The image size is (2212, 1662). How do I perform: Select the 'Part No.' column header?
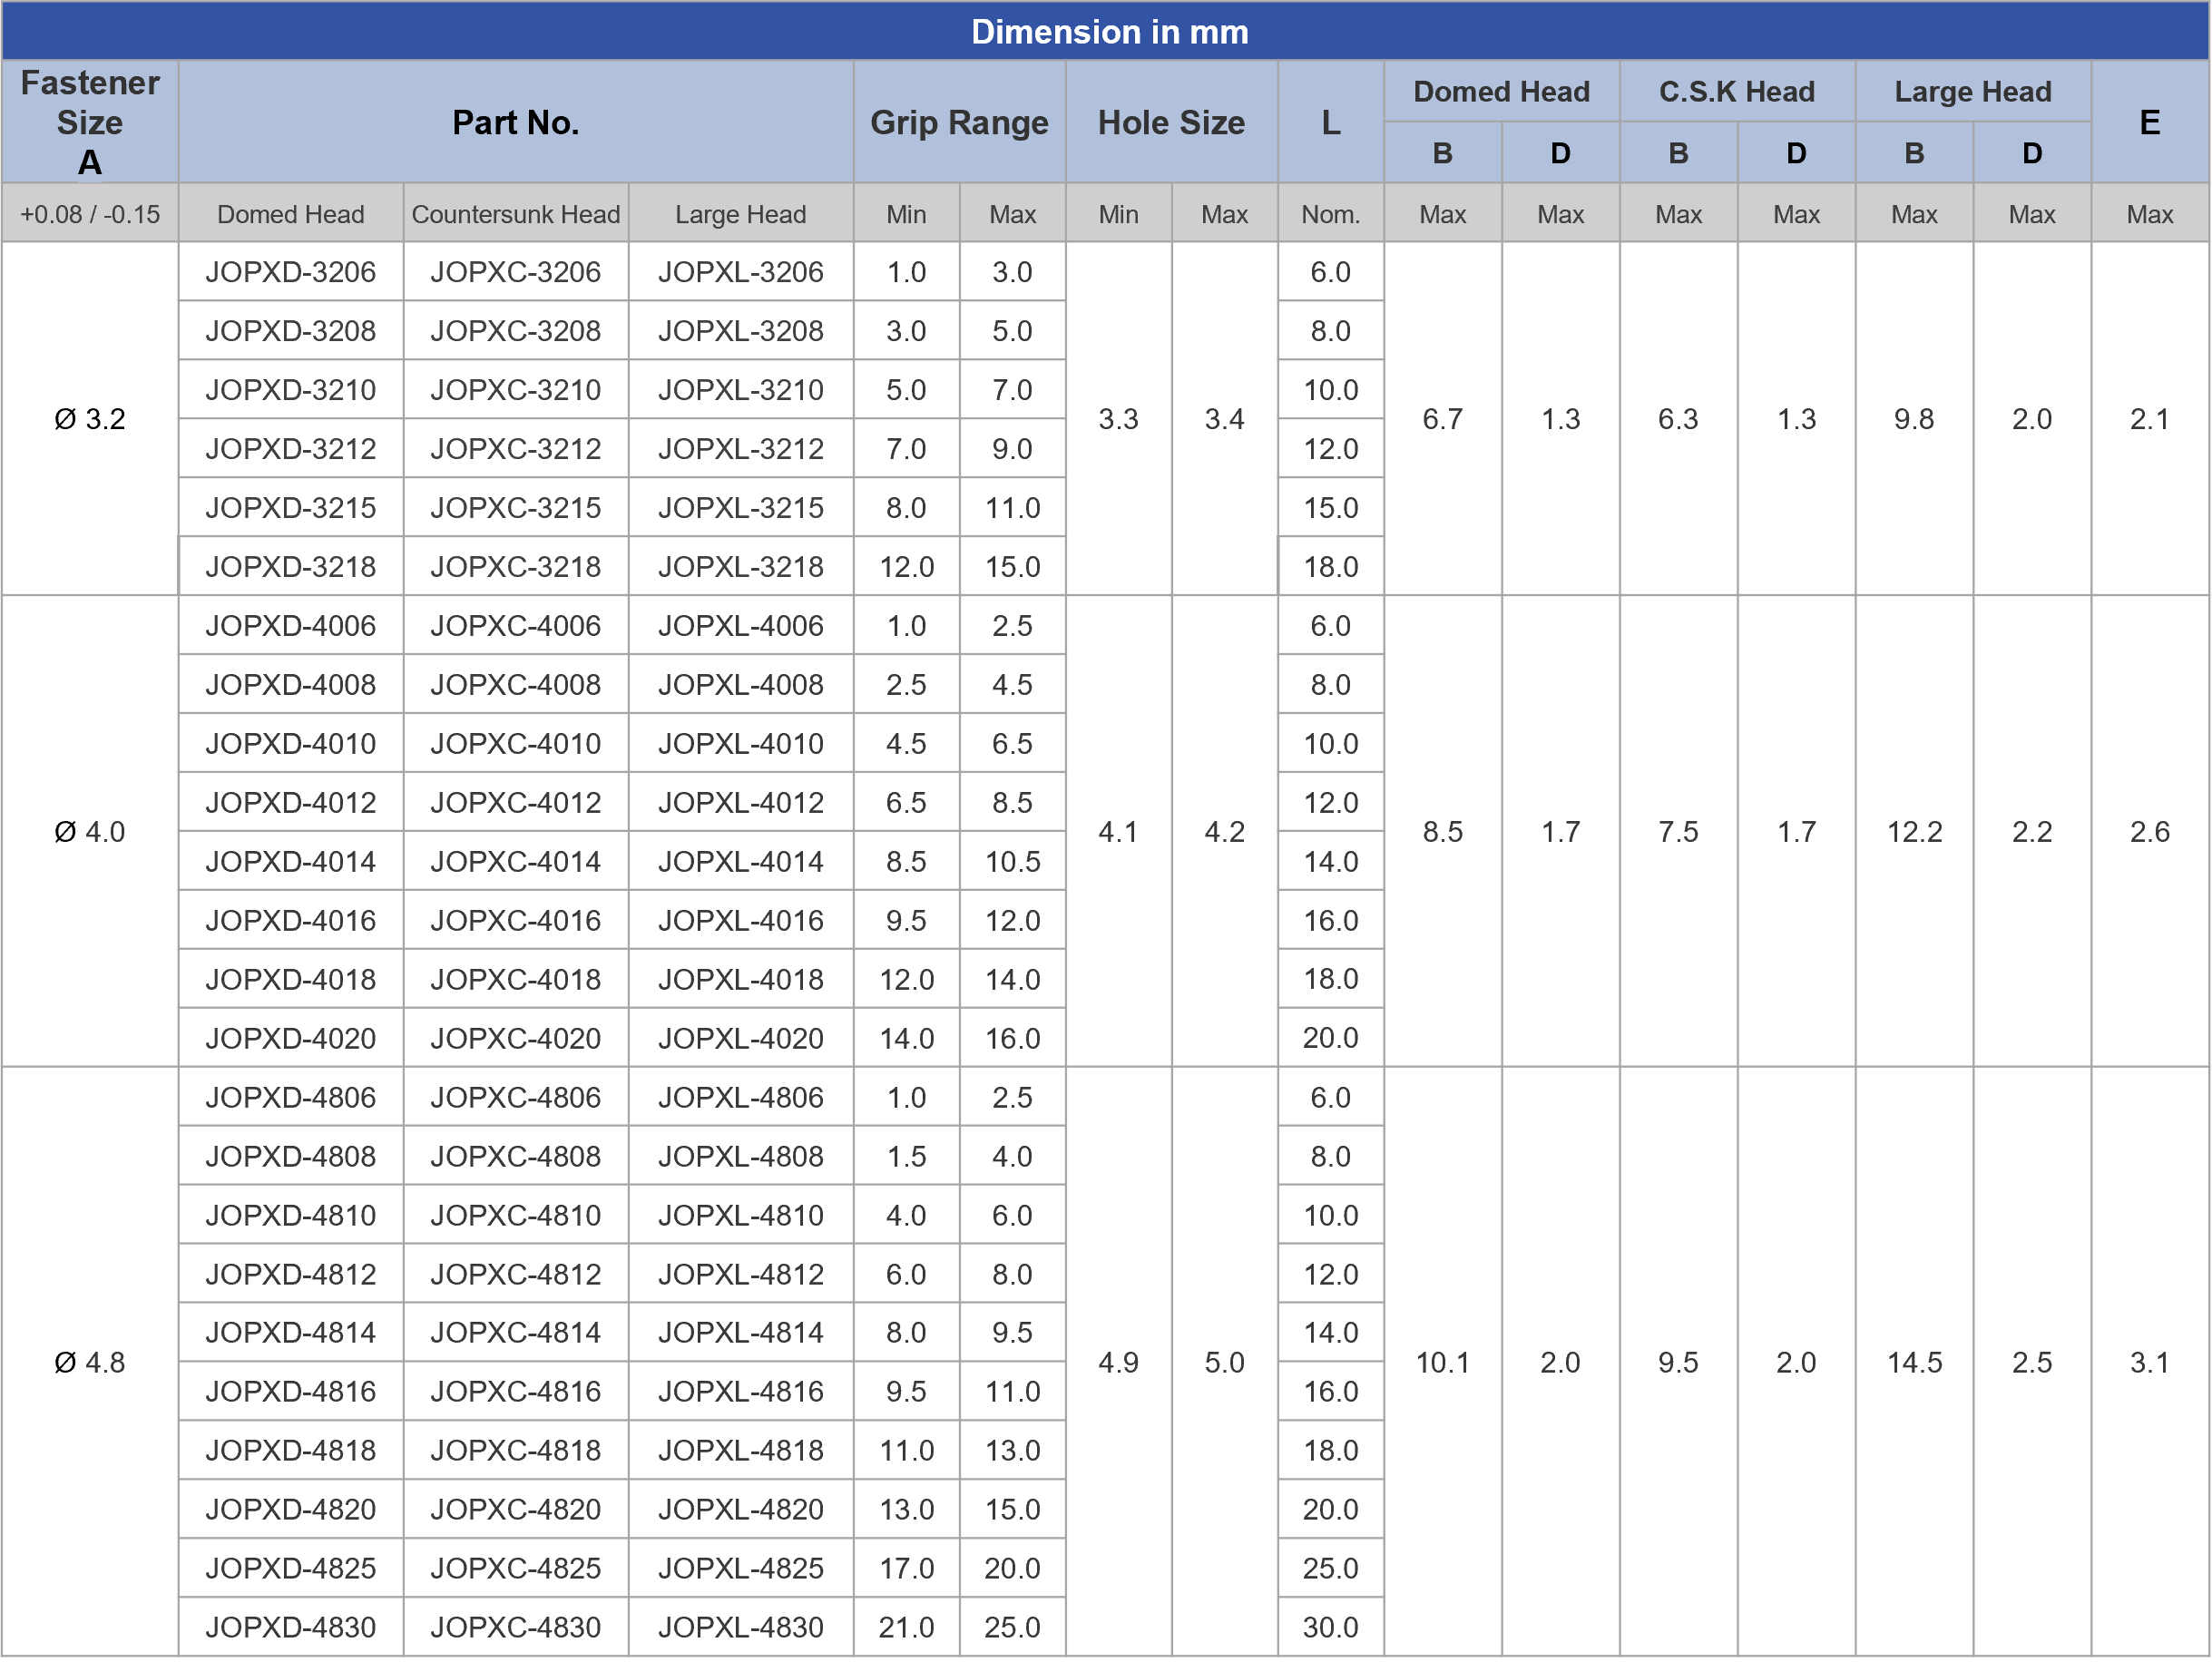point(516,122)
